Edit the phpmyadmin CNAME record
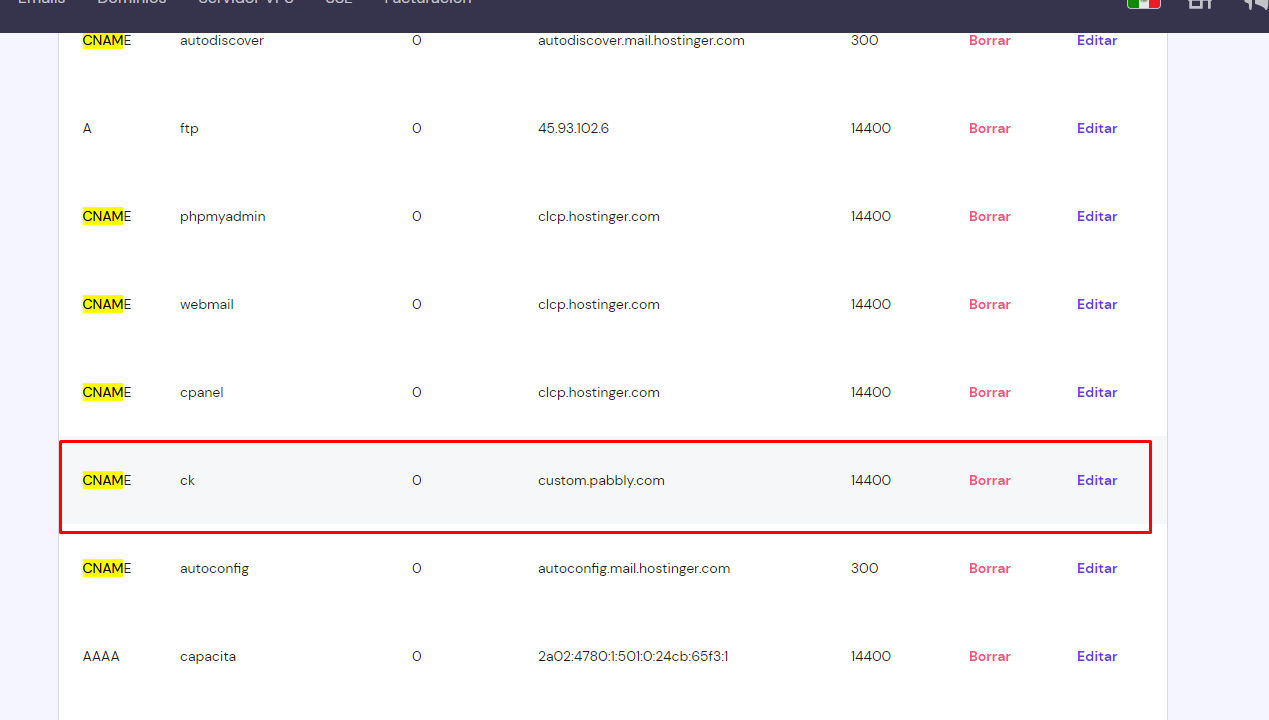 [x=1097, y=217]
